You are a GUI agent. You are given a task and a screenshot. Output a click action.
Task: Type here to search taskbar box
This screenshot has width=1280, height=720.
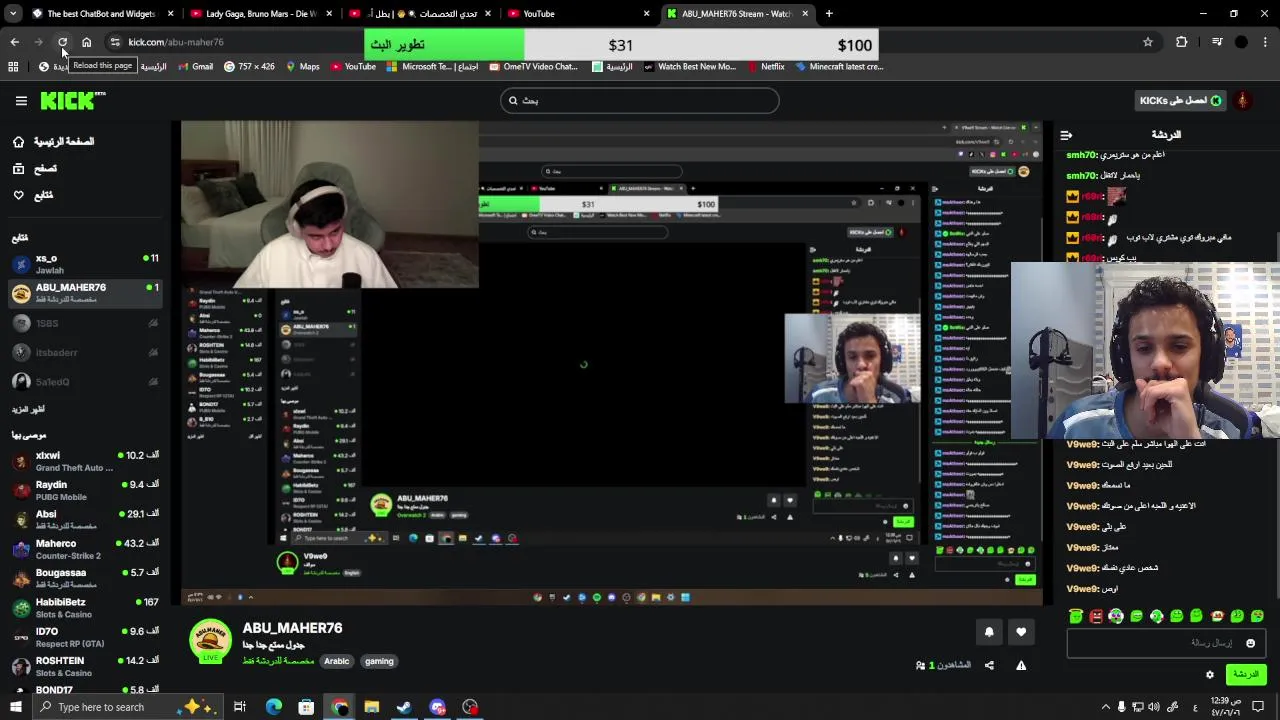[130, 707]
